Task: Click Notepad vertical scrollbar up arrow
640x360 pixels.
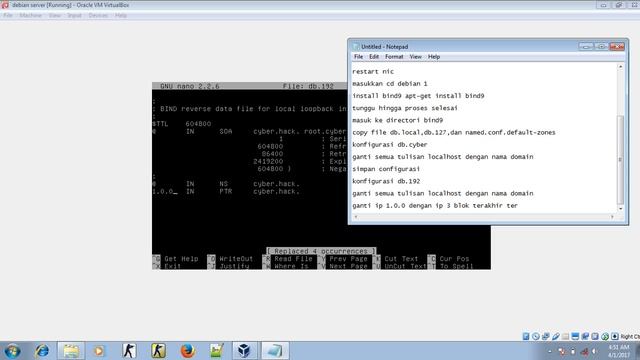Action: (620, 67)
